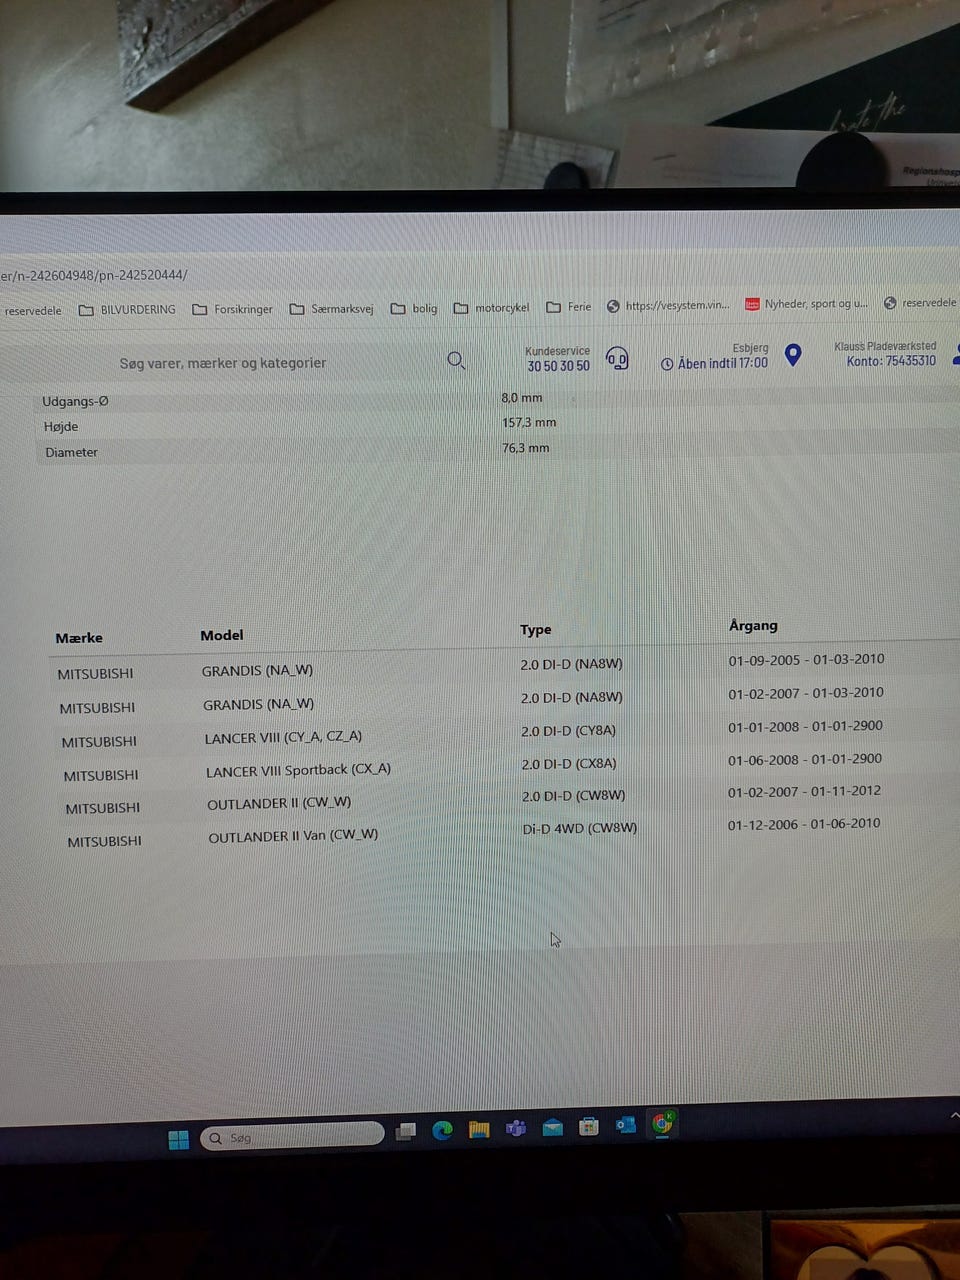The height and width of the screenshot is (1280, 960).
Task: Open the Forsikringer bookmark folder
Action: [232, 309]
